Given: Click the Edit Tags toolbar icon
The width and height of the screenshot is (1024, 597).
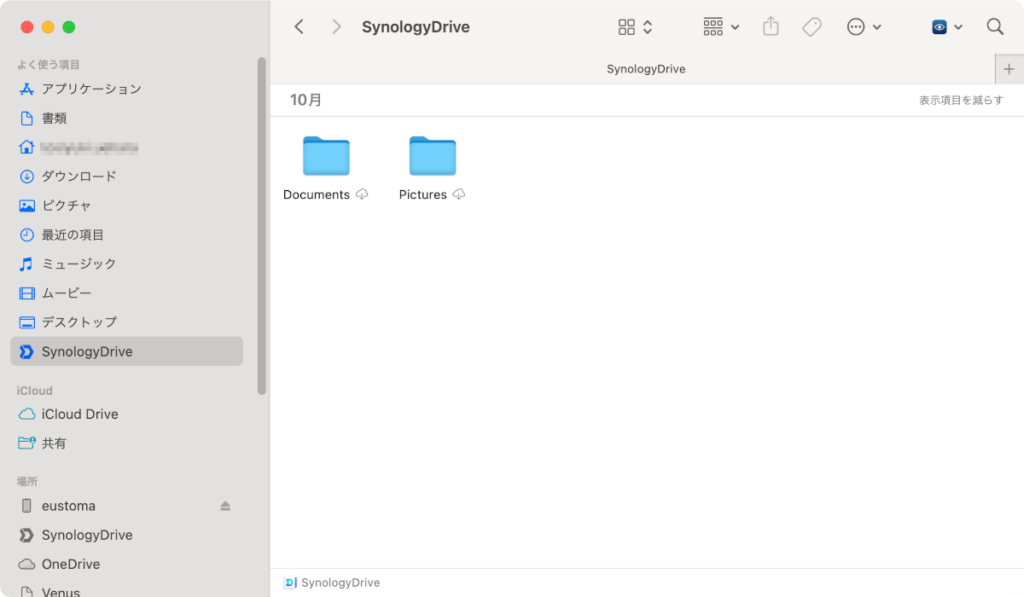Looking at the screenshot, I should tap(812, 27).
